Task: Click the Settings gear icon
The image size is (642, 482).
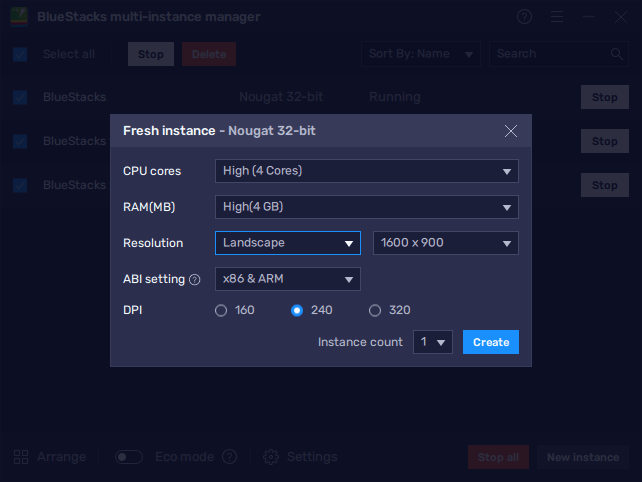Action: tap(271, 457)
